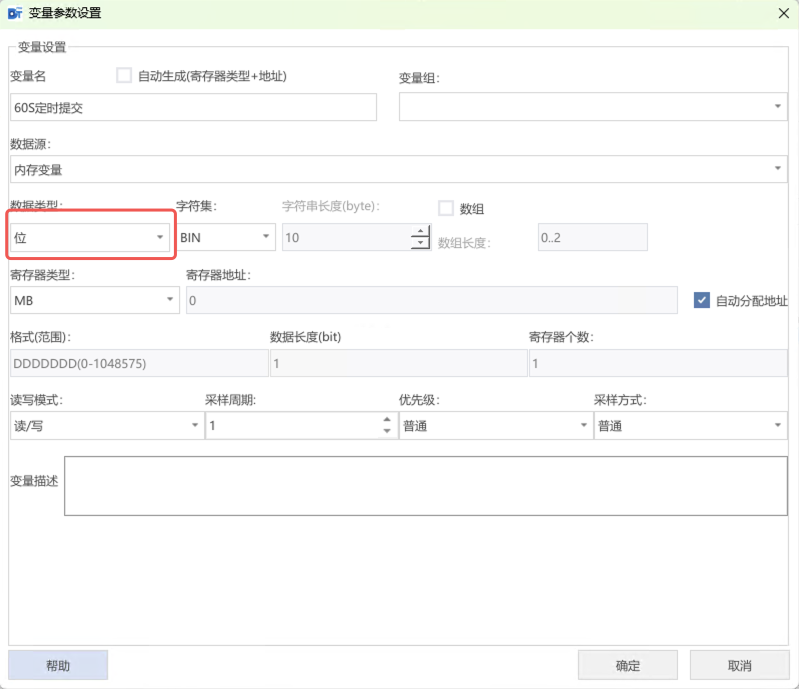Click the app icon in title bar

[15, 14]
